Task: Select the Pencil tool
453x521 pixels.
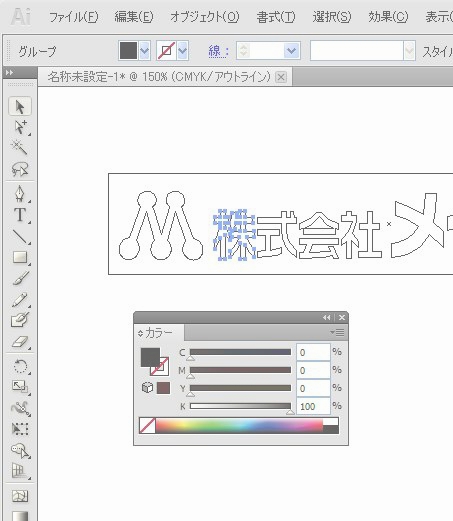Action: tap(20, 300)
